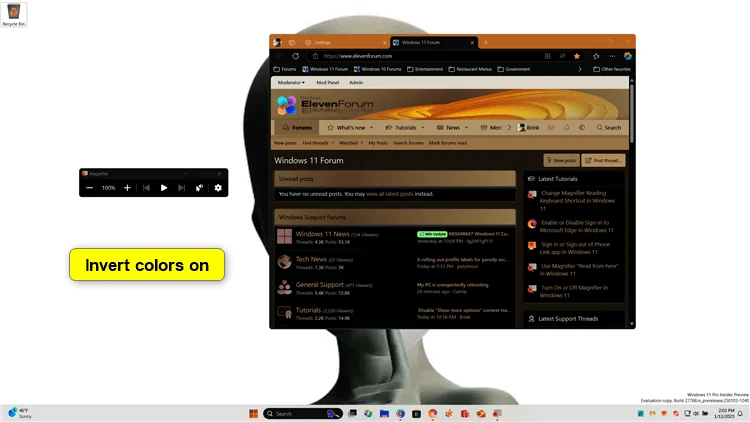Open Recycle Bin desktop icon

click(13, 14)
